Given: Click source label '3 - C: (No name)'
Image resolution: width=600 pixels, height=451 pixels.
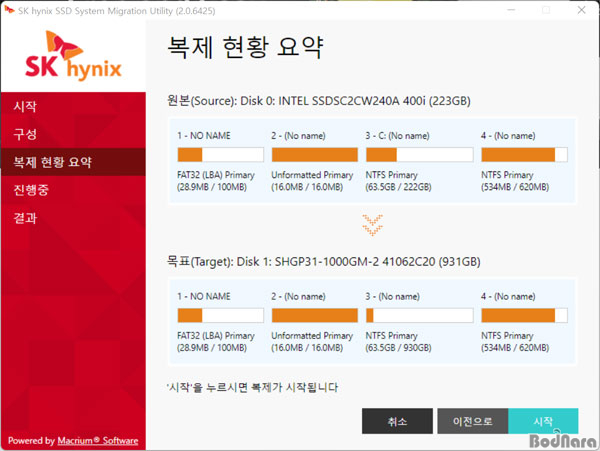Looking at the screenshot, I should [397, 136].
